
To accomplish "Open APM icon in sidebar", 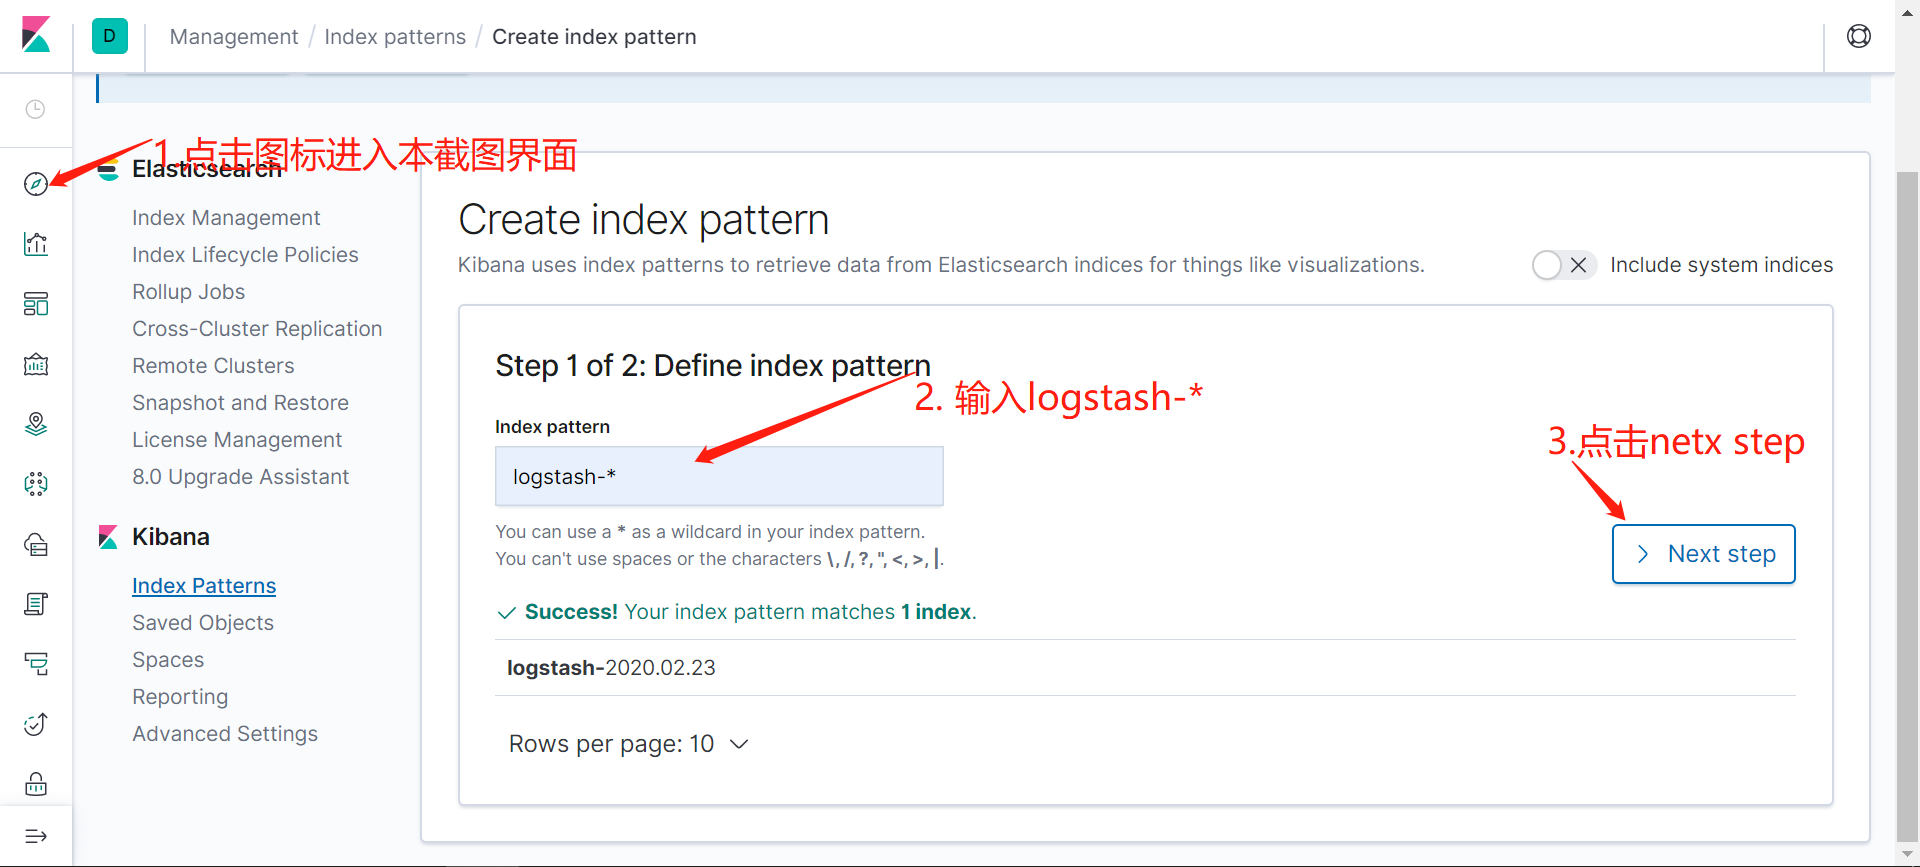I will (36, 664).
